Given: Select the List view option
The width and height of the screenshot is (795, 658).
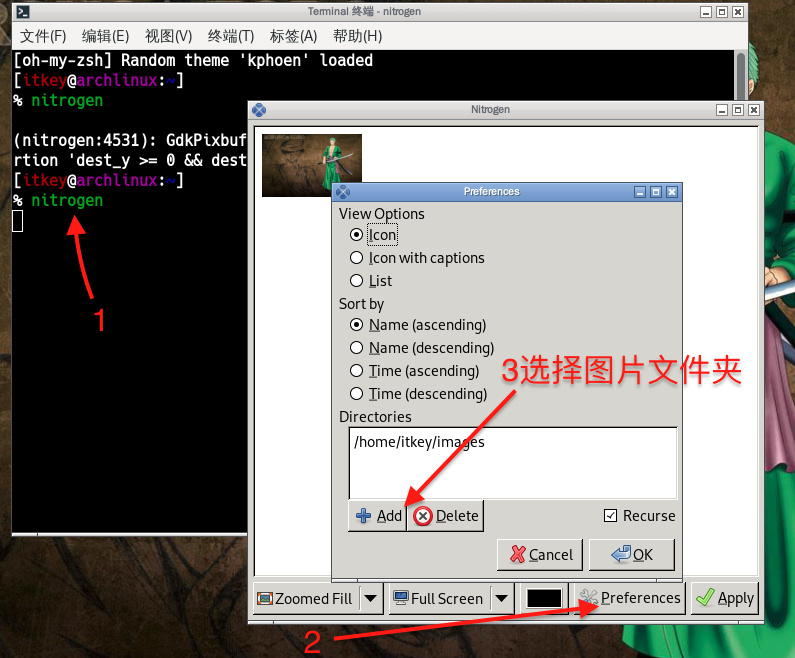Looking at the screenshot, I should (x=371, y=281).
